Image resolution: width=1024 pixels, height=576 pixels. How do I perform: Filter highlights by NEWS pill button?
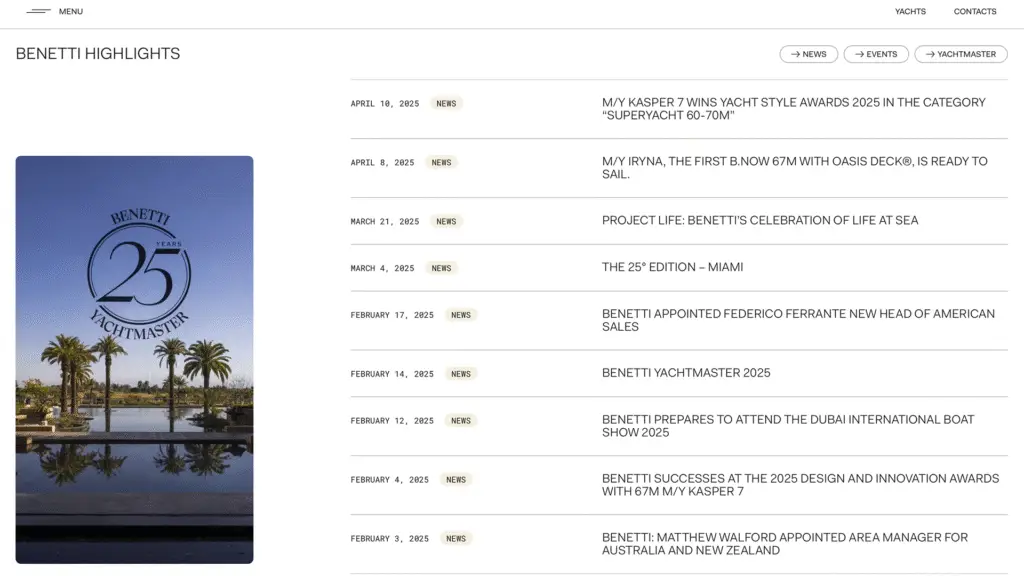tap(808, 54)
